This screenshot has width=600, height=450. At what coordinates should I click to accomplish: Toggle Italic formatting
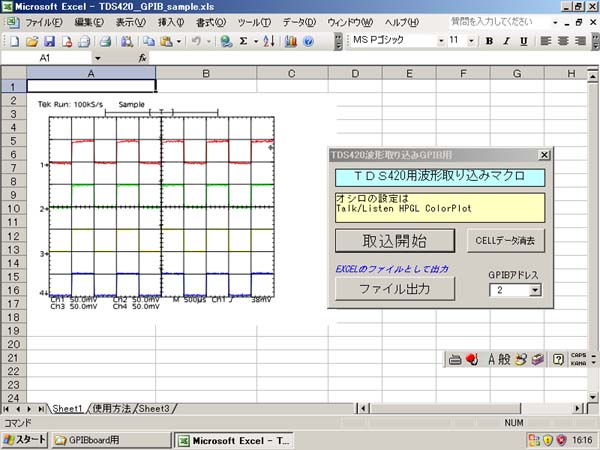click(506, 41)
